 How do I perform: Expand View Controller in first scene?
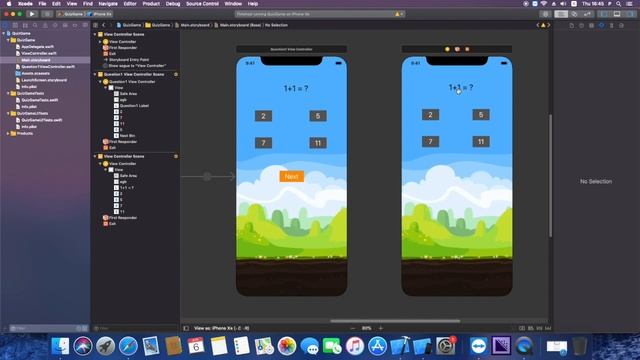(100, 42)
